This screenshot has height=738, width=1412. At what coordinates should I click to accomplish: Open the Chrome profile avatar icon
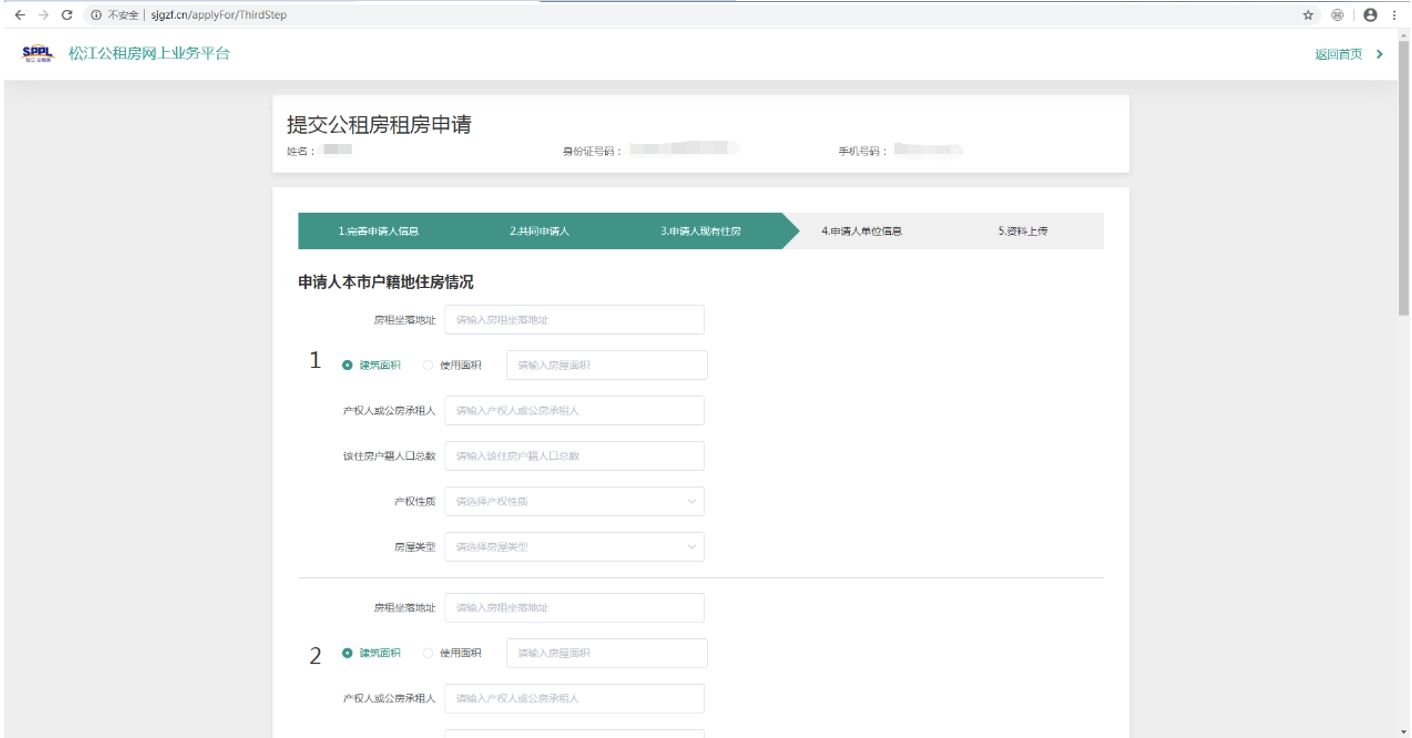click(x=1370, y=15)
